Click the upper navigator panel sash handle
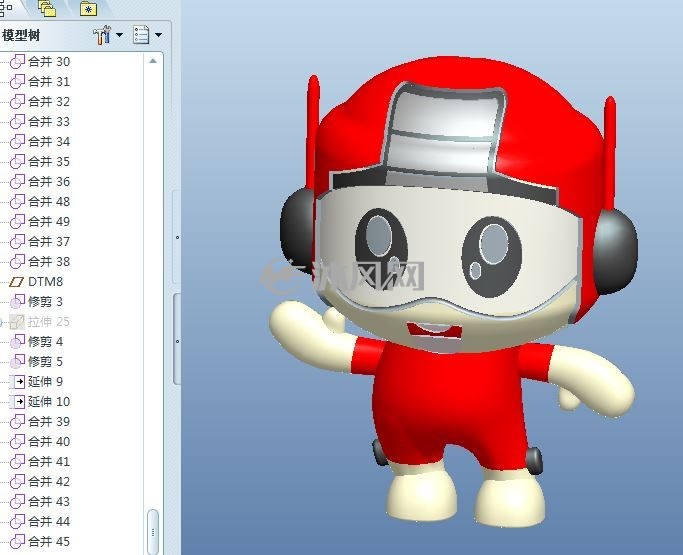This screenshot has width=683, height=555. 177,237
